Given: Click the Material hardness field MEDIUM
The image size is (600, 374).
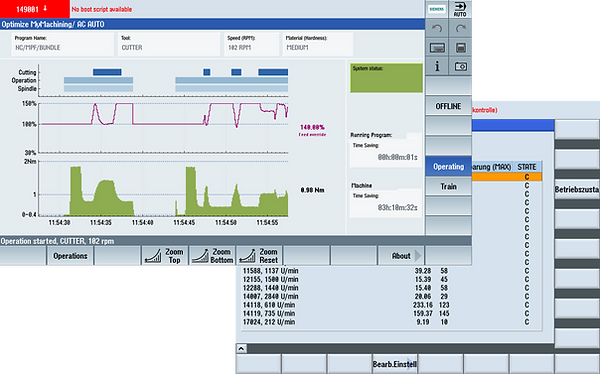Looking at the screenshot, I should point(318,44).
